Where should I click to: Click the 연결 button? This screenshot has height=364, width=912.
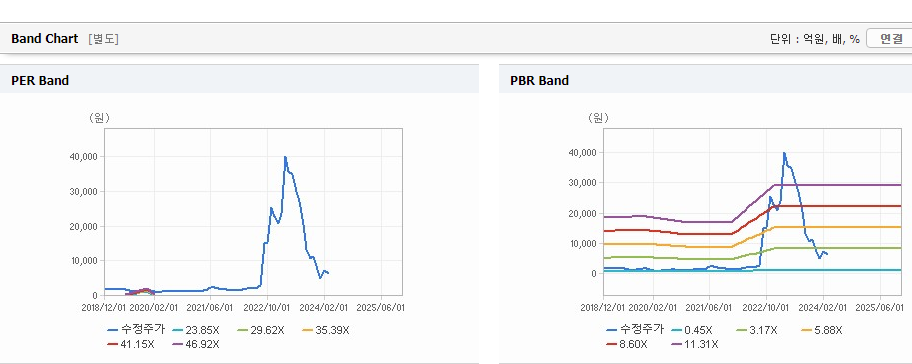pyautogui.click(x=889, y=39)
